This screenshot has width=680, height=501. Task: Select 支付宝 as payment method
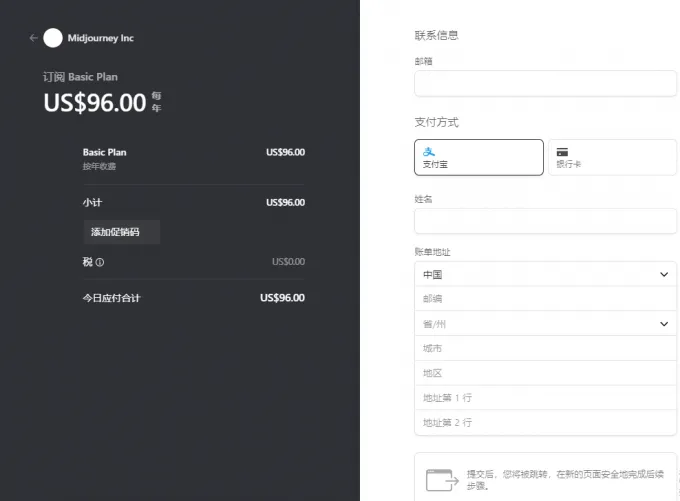click(479, 157)
